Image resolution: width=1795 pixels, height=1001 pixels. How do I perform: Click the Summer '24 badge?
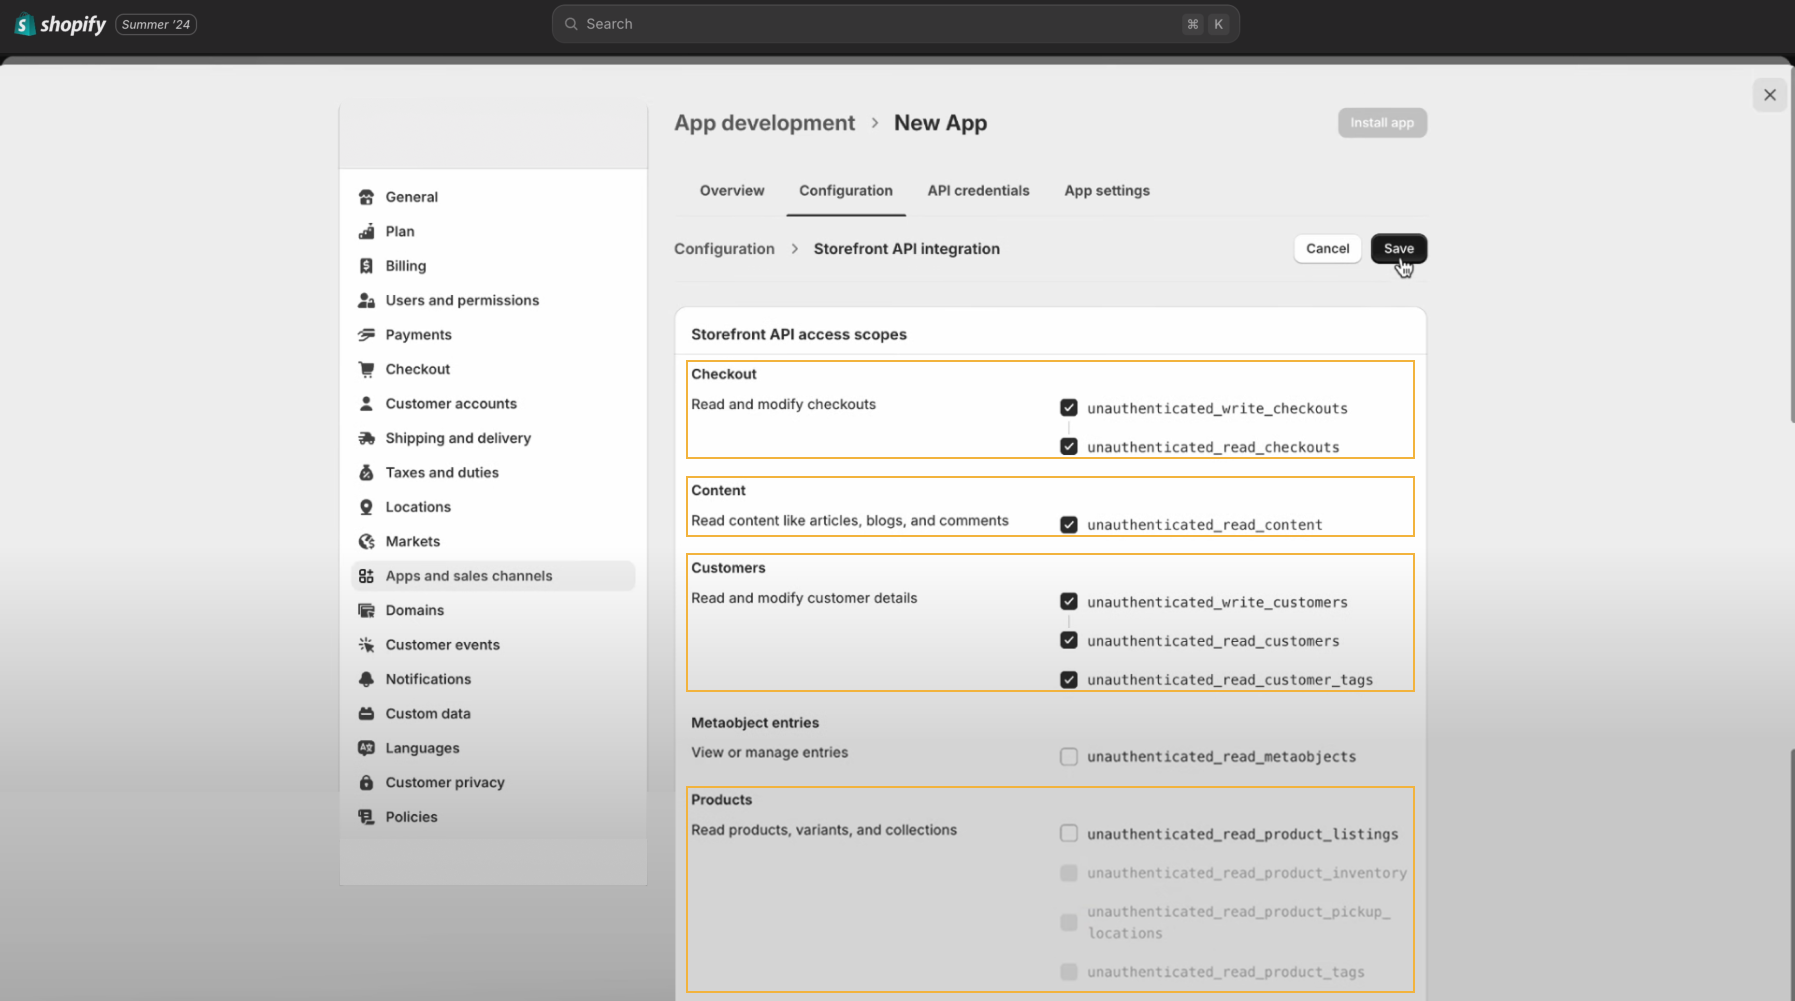coord(156,24)
